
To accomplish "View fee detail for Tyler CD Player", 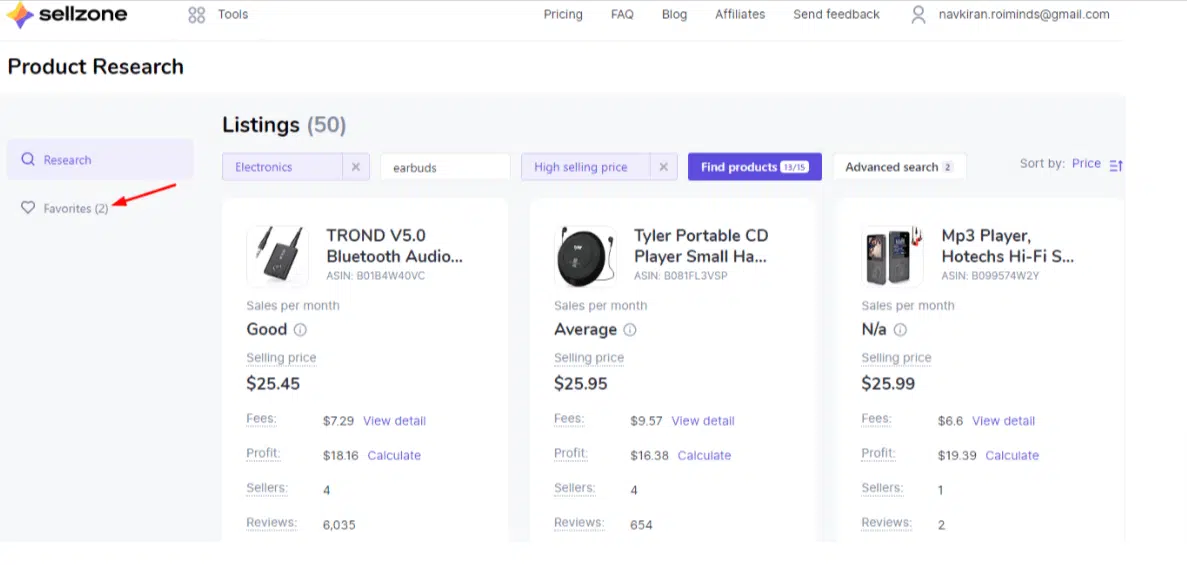I will tap(703, 421).
